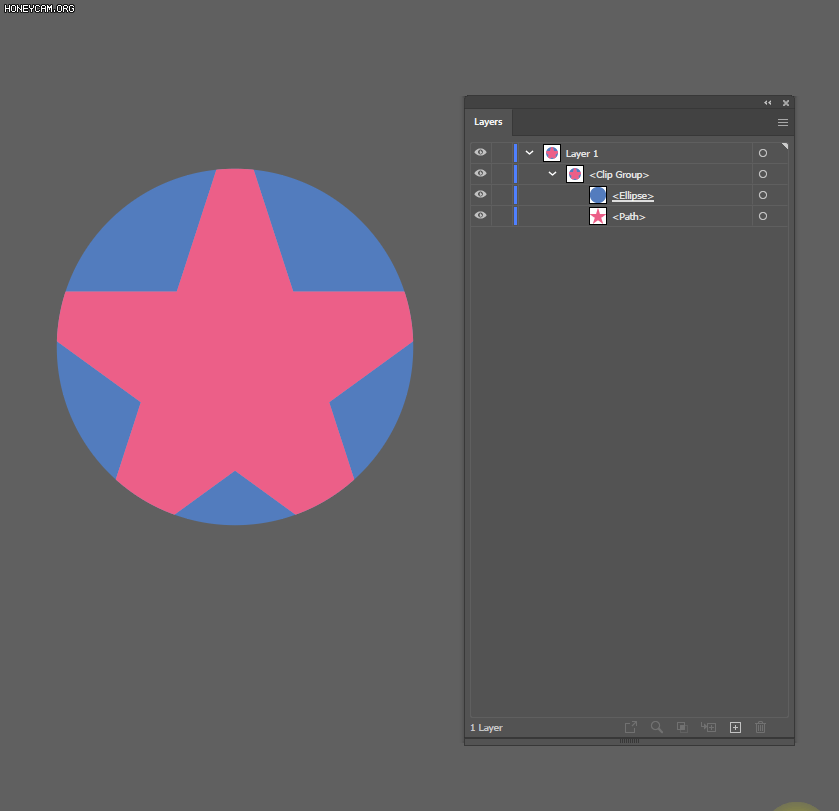Open the Layers panel hamburger menu
This screenshot has height=811, width=839.
(782, 123)
